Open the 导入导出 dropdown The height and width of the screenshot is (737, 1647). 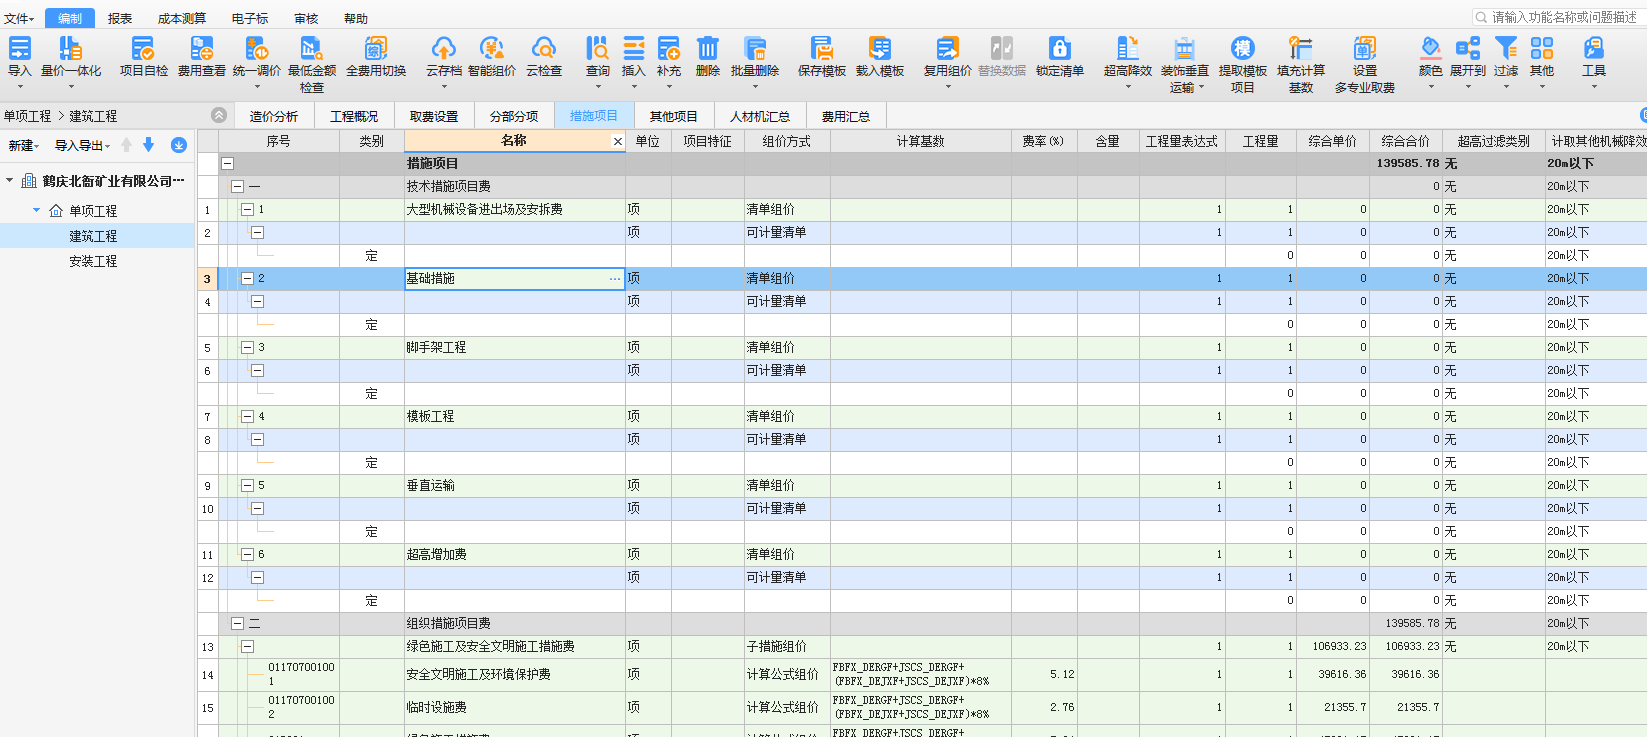(x=82, y=146)
